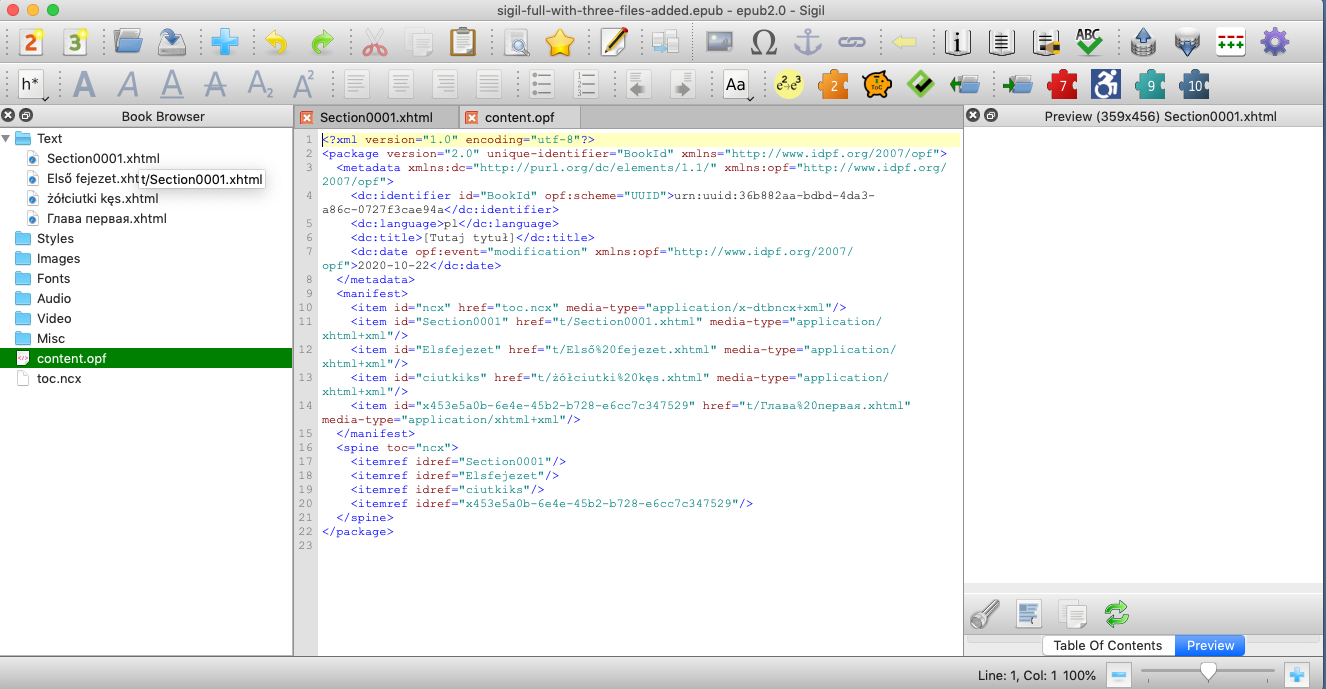This screenshot has width=1326, height=689.
Task: Run the blue puzzle plugin number 10
Action: (1194, 85)
